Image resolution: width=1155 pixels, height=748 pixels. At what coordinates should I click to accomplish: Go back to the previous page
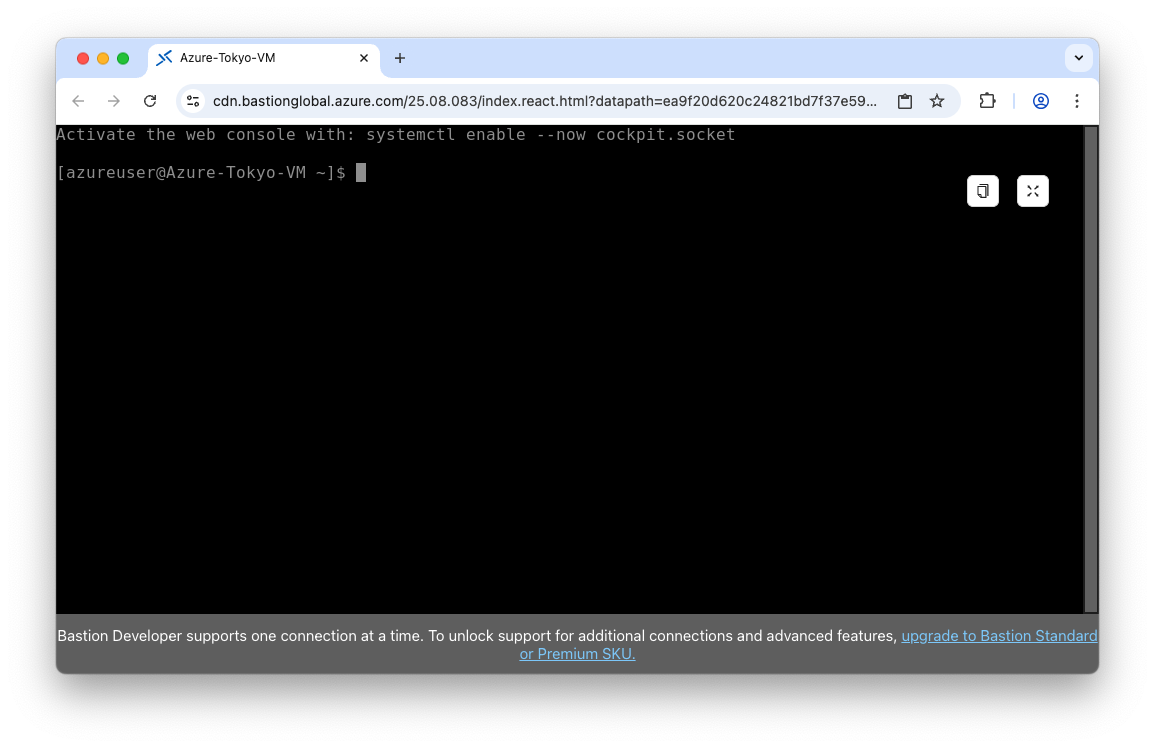click(x=79, y=101)
